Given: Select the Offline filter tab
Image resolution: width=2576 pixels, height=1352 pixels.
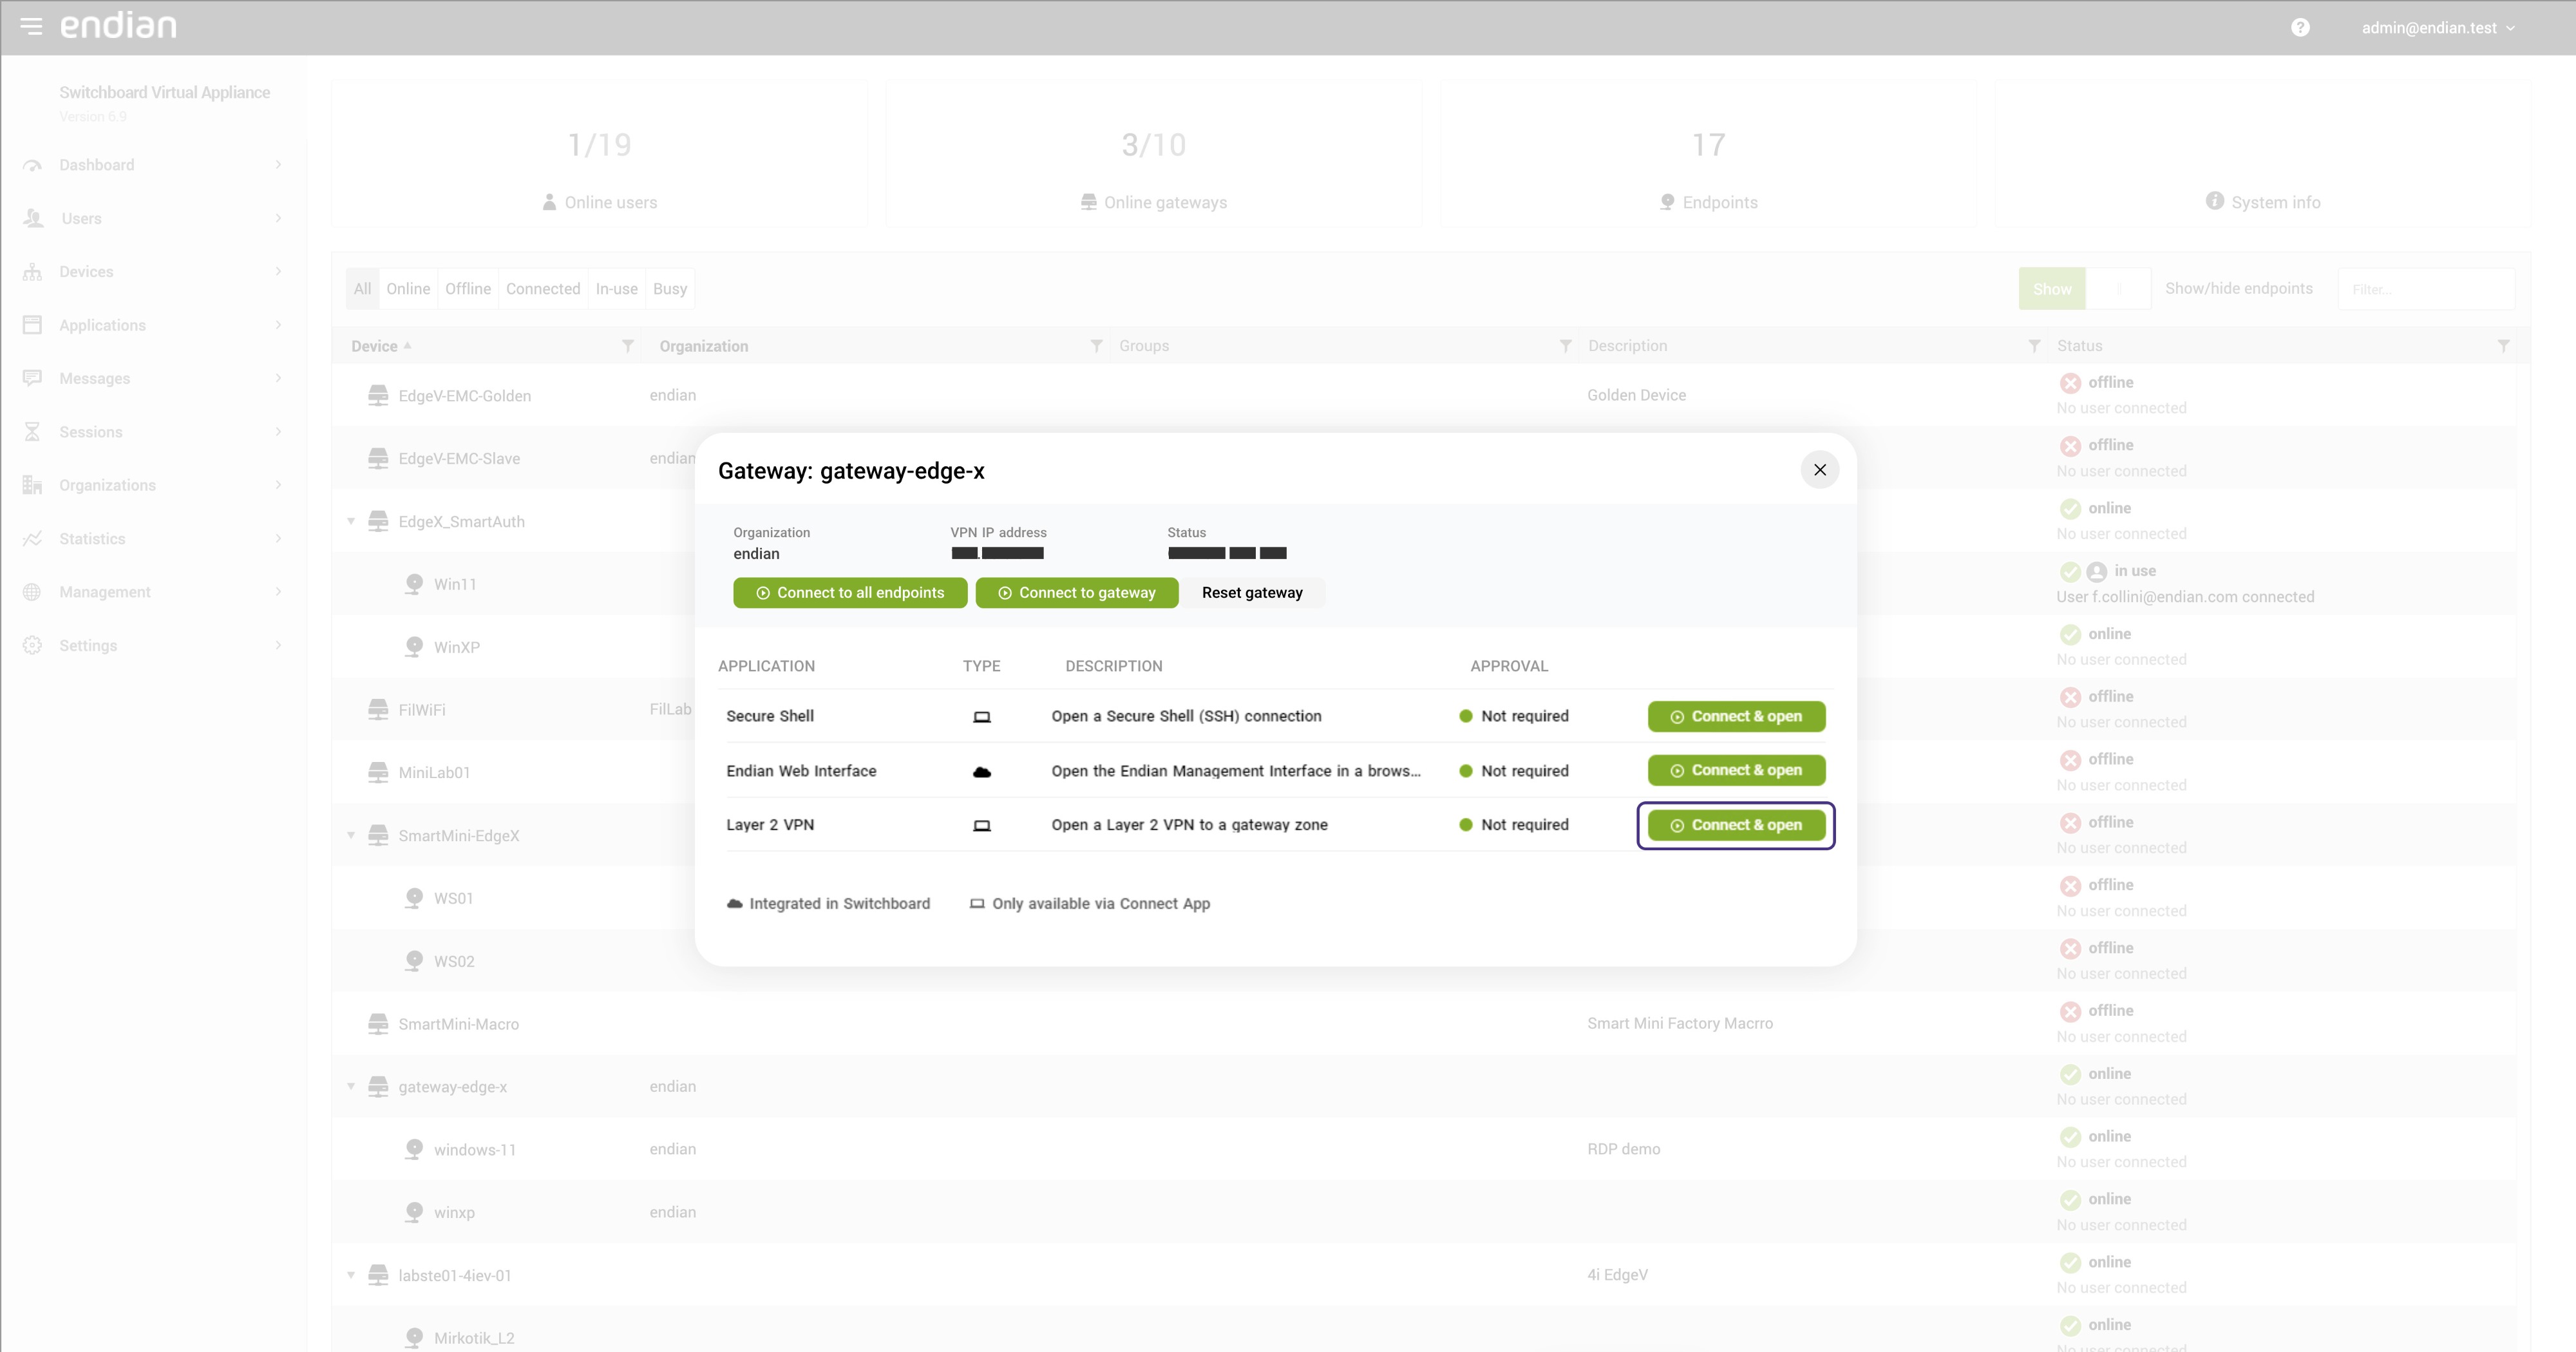Looking at the screenshot, I should coord(468,289).
